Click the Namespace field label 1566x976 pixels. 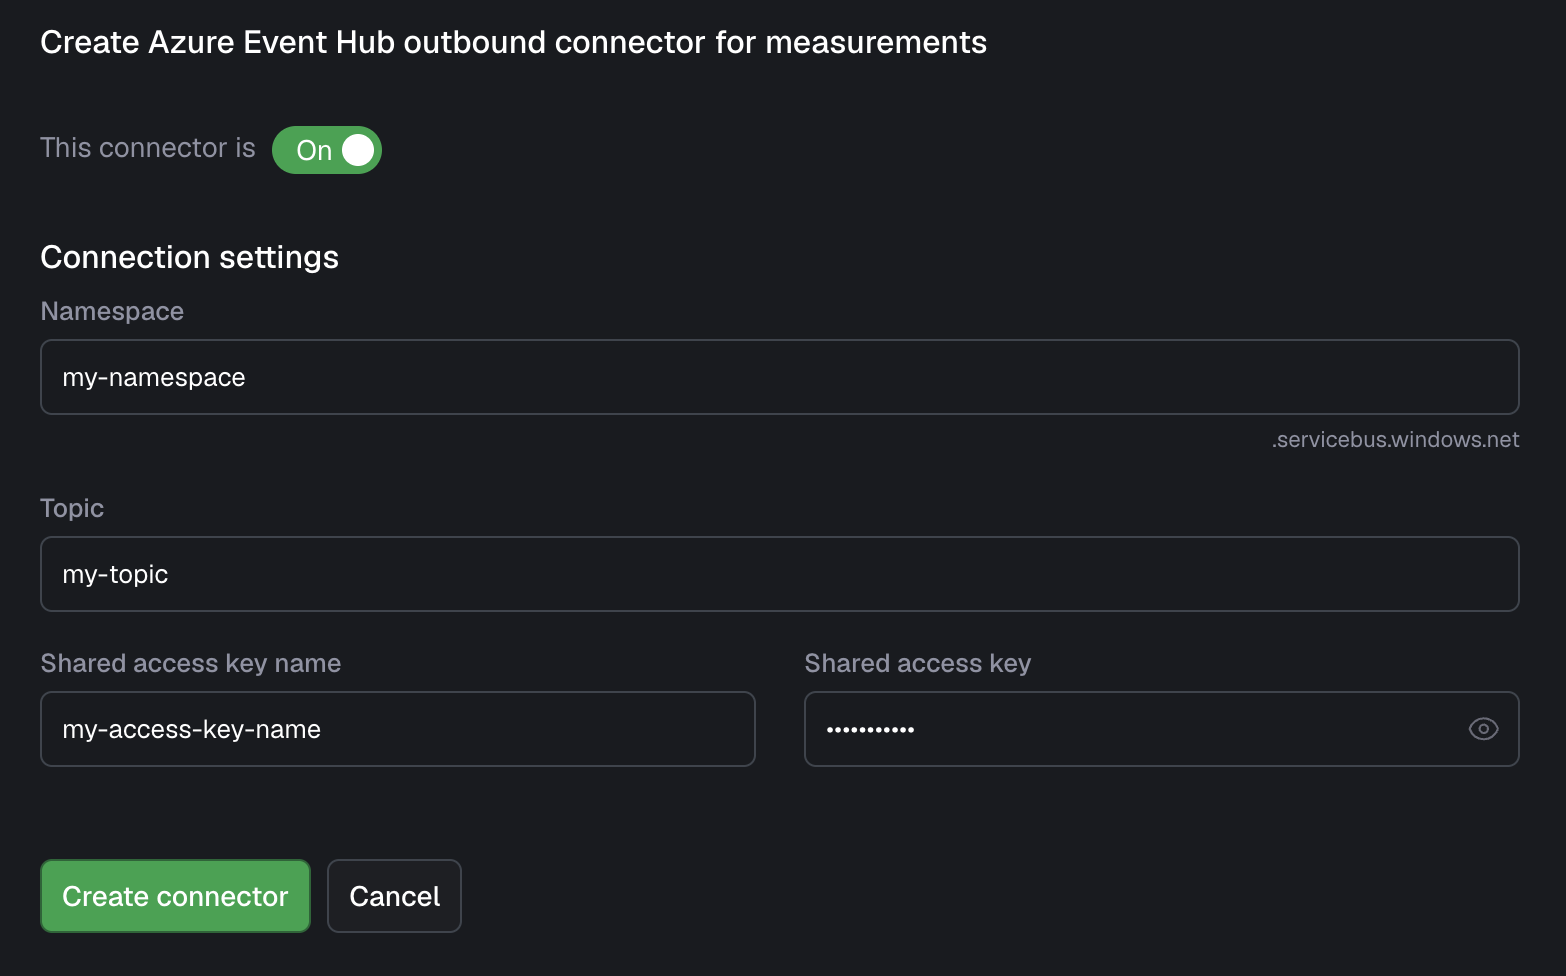coord(111,311)
